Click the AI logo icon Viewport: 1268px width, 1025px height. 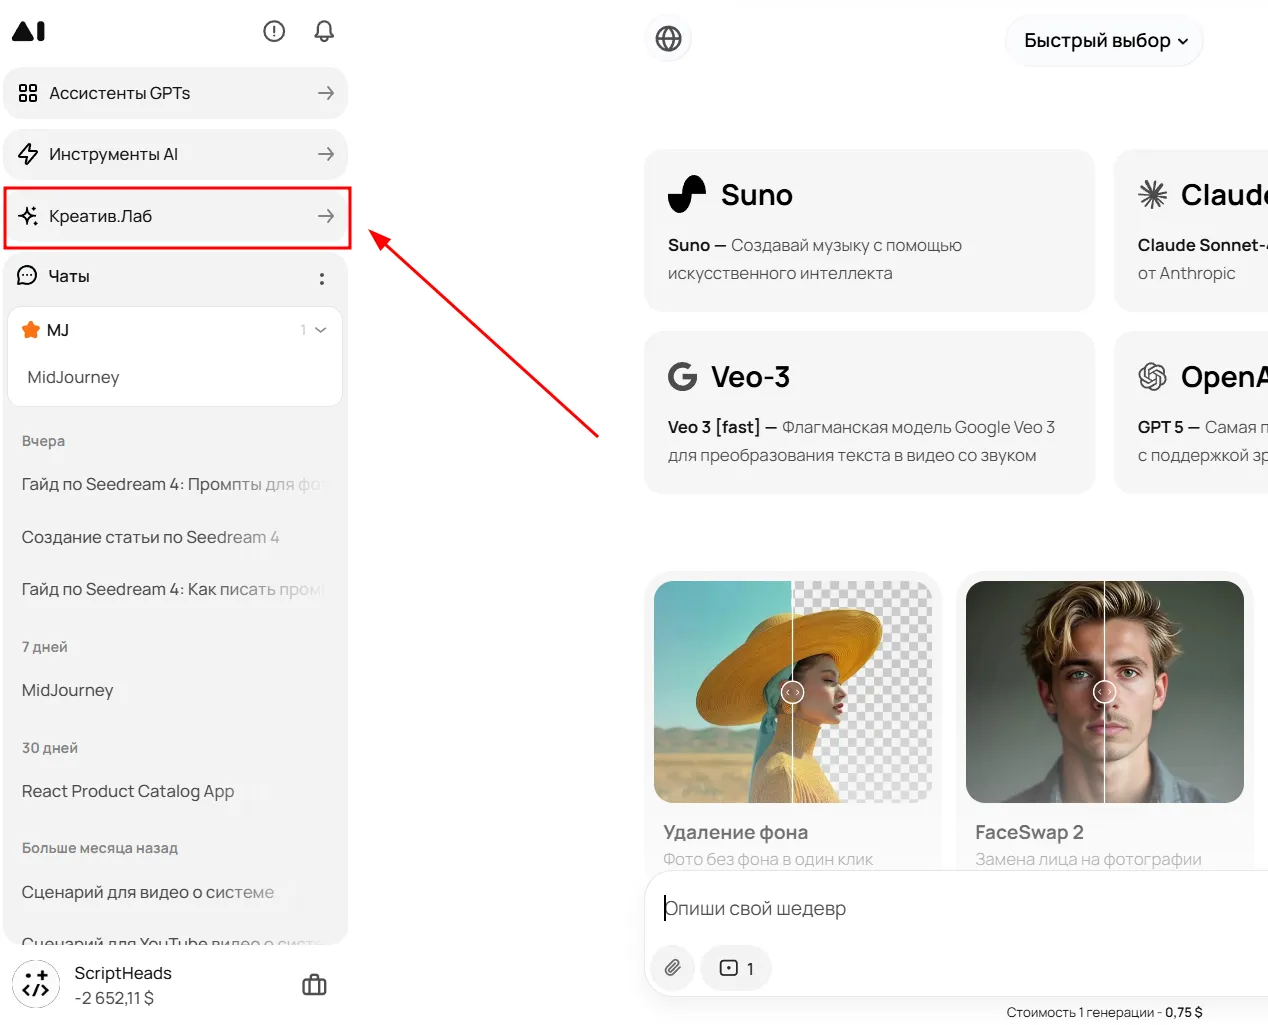click(29, 31)
